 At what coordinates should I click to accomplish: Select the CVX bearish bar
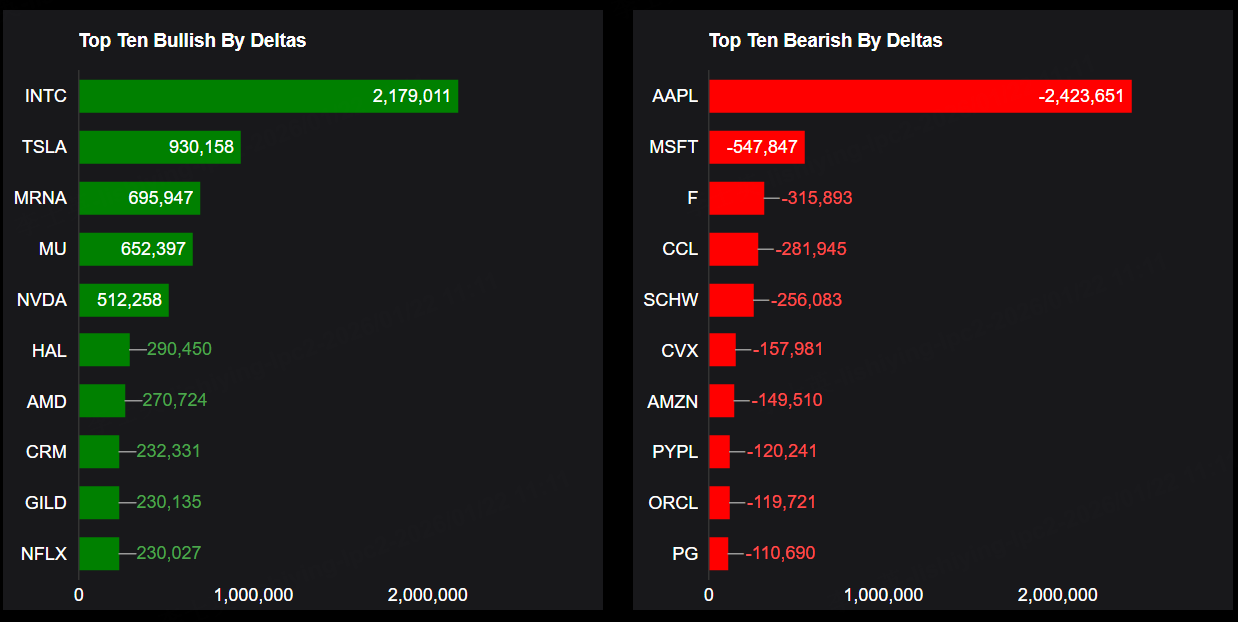(722, 350)
